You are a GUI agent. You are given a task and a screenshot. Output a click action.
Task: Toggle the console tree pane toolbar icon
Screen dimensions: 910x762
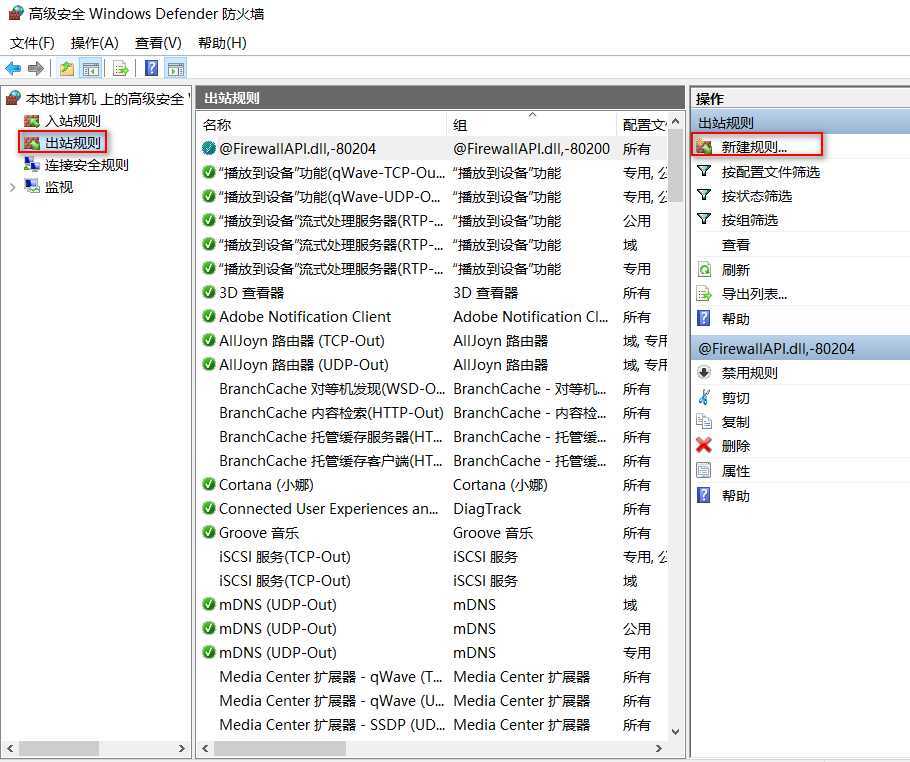[x=91, y=68]
